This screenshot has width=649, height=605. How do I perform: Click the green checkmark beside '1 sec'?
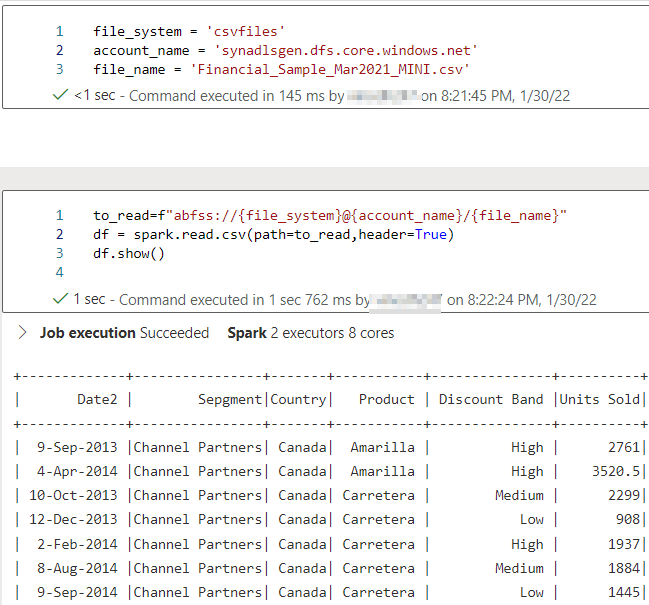pos(61,299)
